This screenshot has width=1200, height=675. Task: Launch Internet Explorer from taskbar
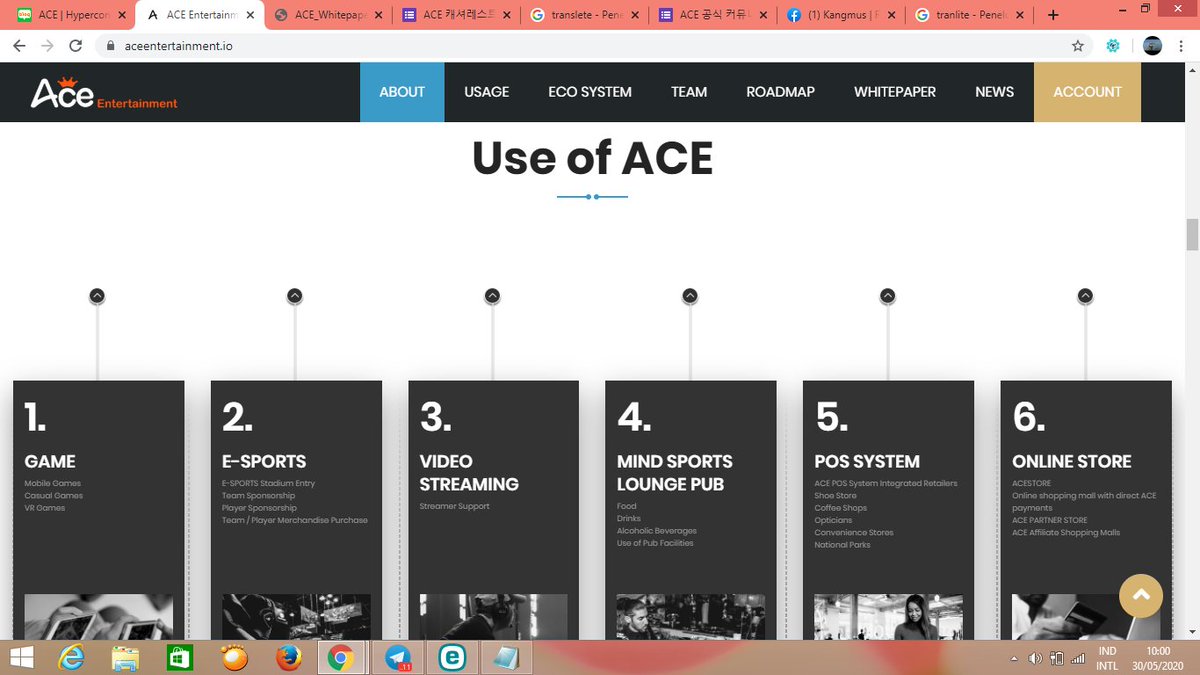coord(71,658)
